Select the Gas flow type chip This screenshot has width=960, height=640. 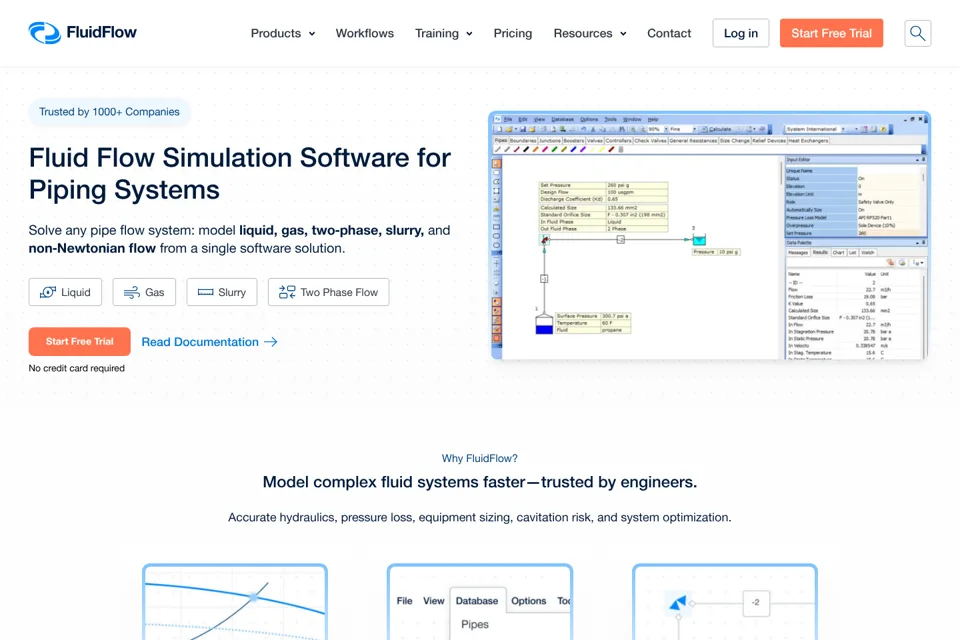click(144, 292)
